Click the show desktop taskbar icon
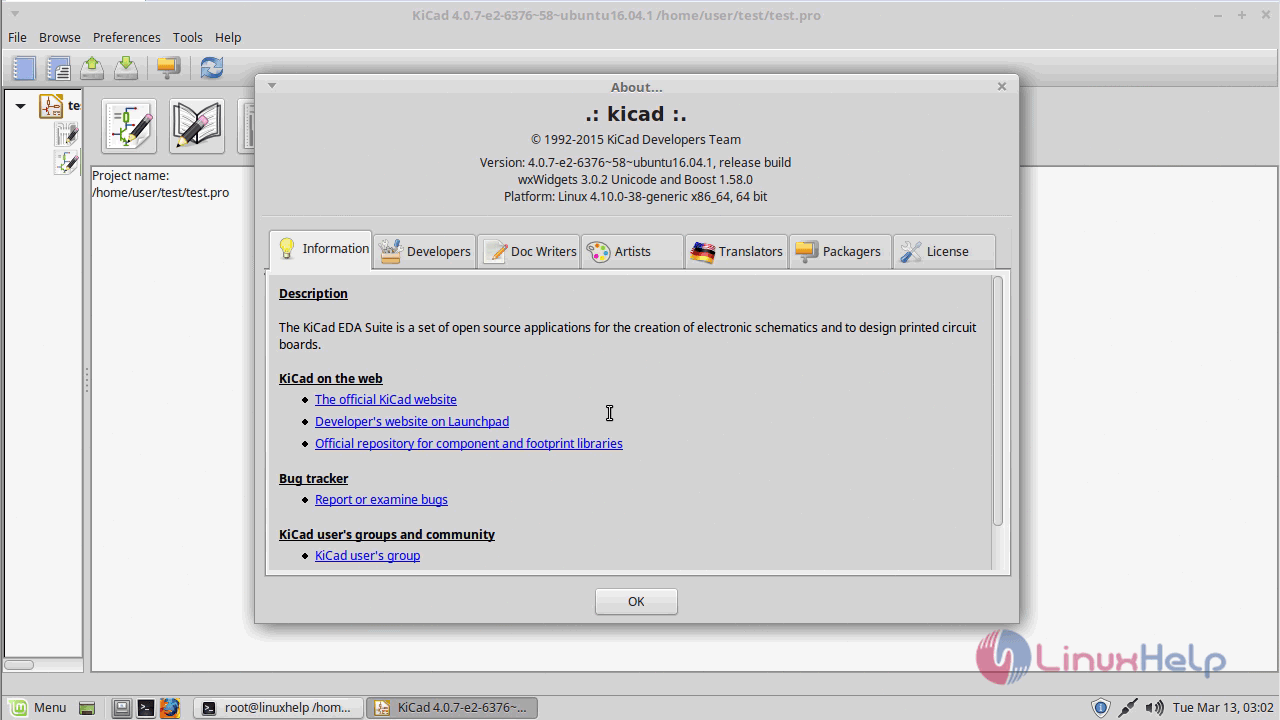The height and width of the screenshot is (720, 1280). tap(87, 708)
